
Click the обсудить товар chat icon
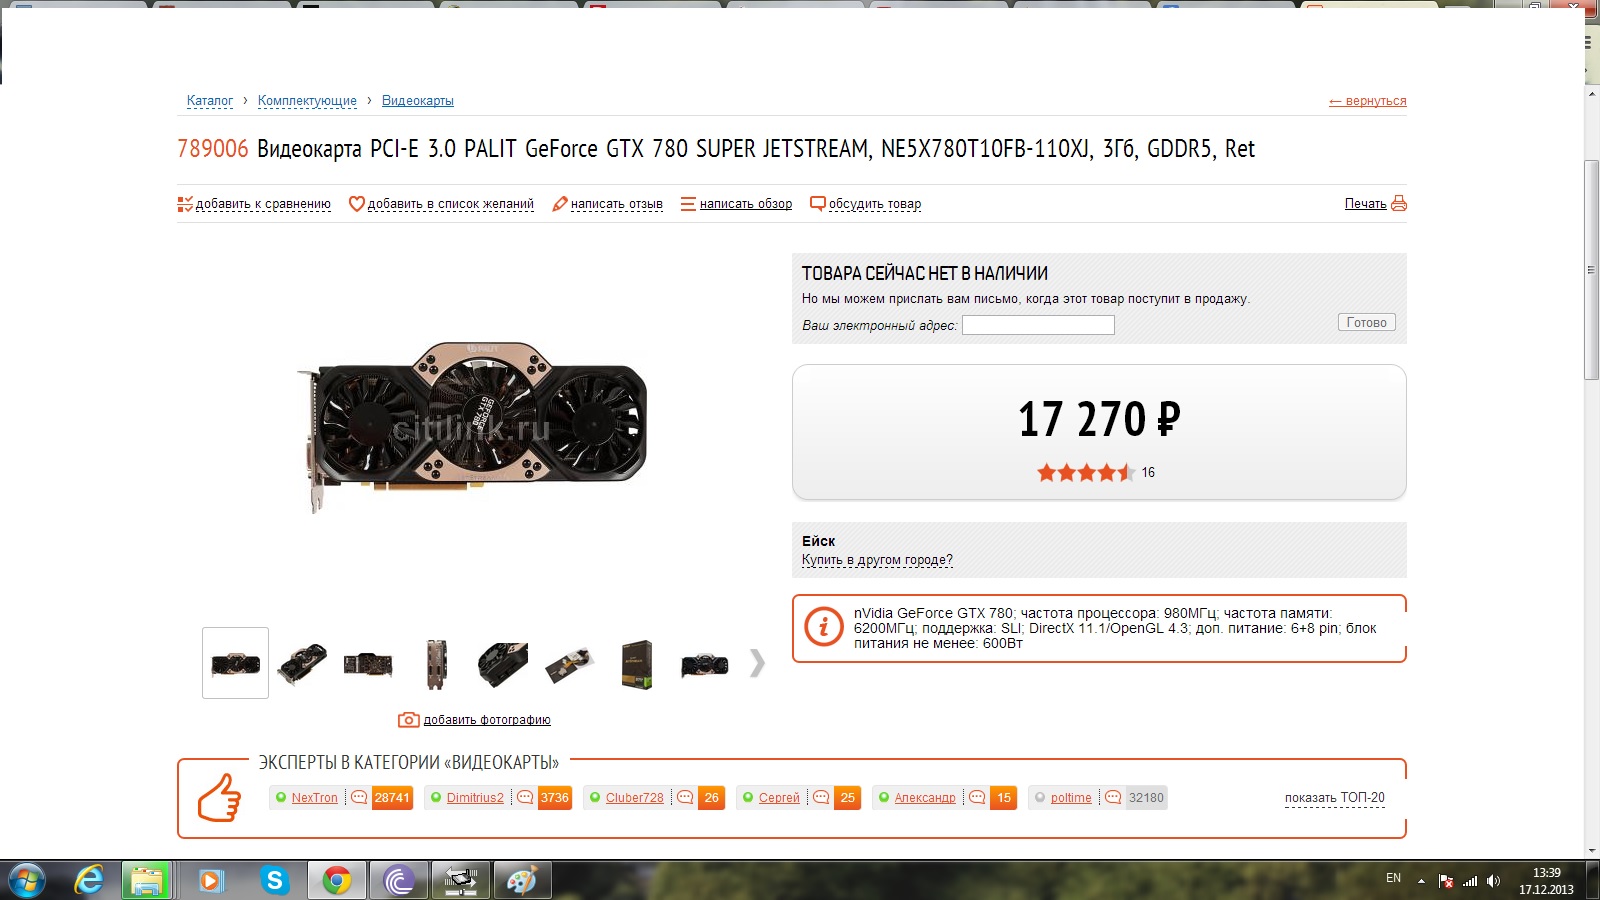coord(818,203)
